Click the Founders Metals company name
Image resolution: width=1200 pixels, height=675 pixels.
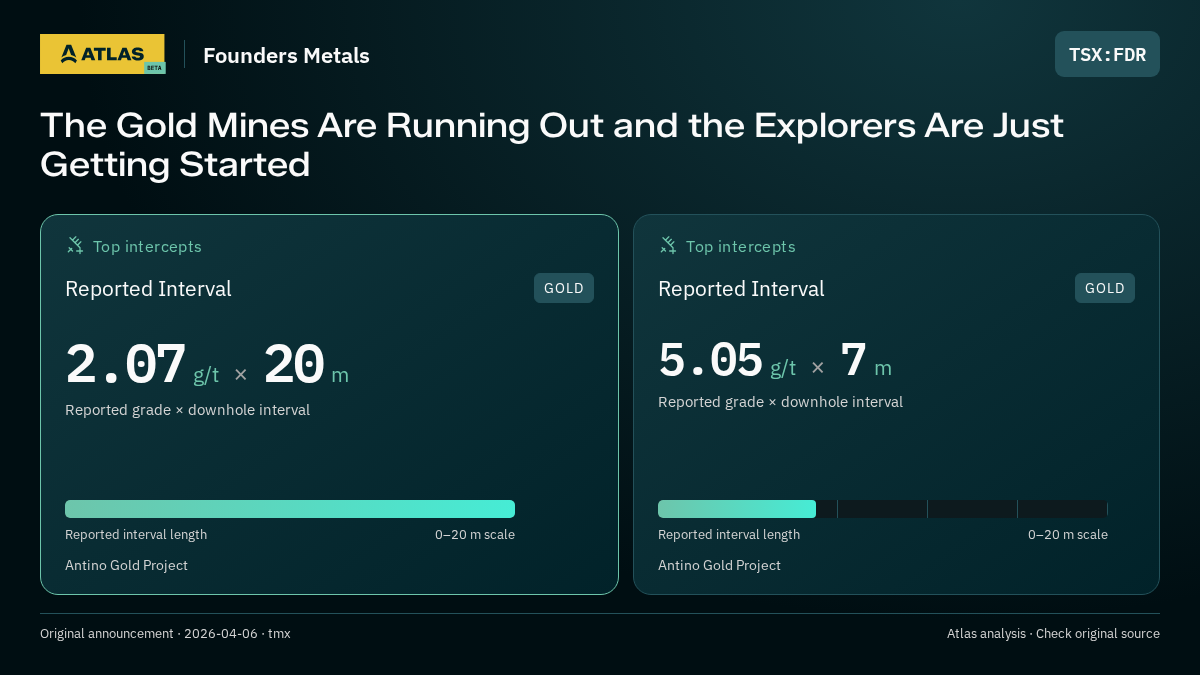pyautogui.click(x=286, y=56)
